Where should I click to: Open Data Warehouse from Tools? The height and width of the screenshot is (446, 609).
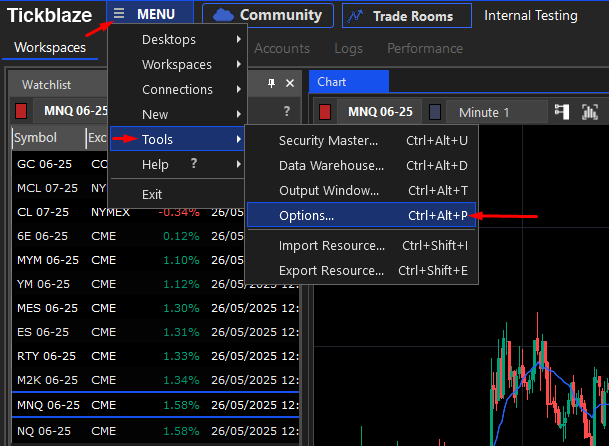361,166
